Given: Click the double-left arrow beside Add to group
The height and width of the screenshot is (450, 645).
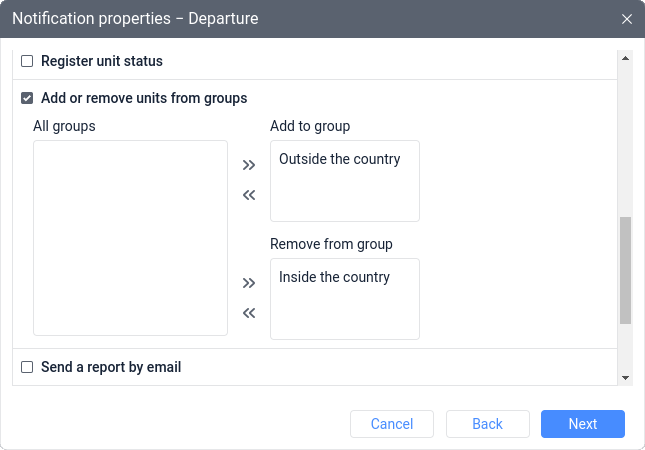Looking at the screenshot, I should [249, 195].
